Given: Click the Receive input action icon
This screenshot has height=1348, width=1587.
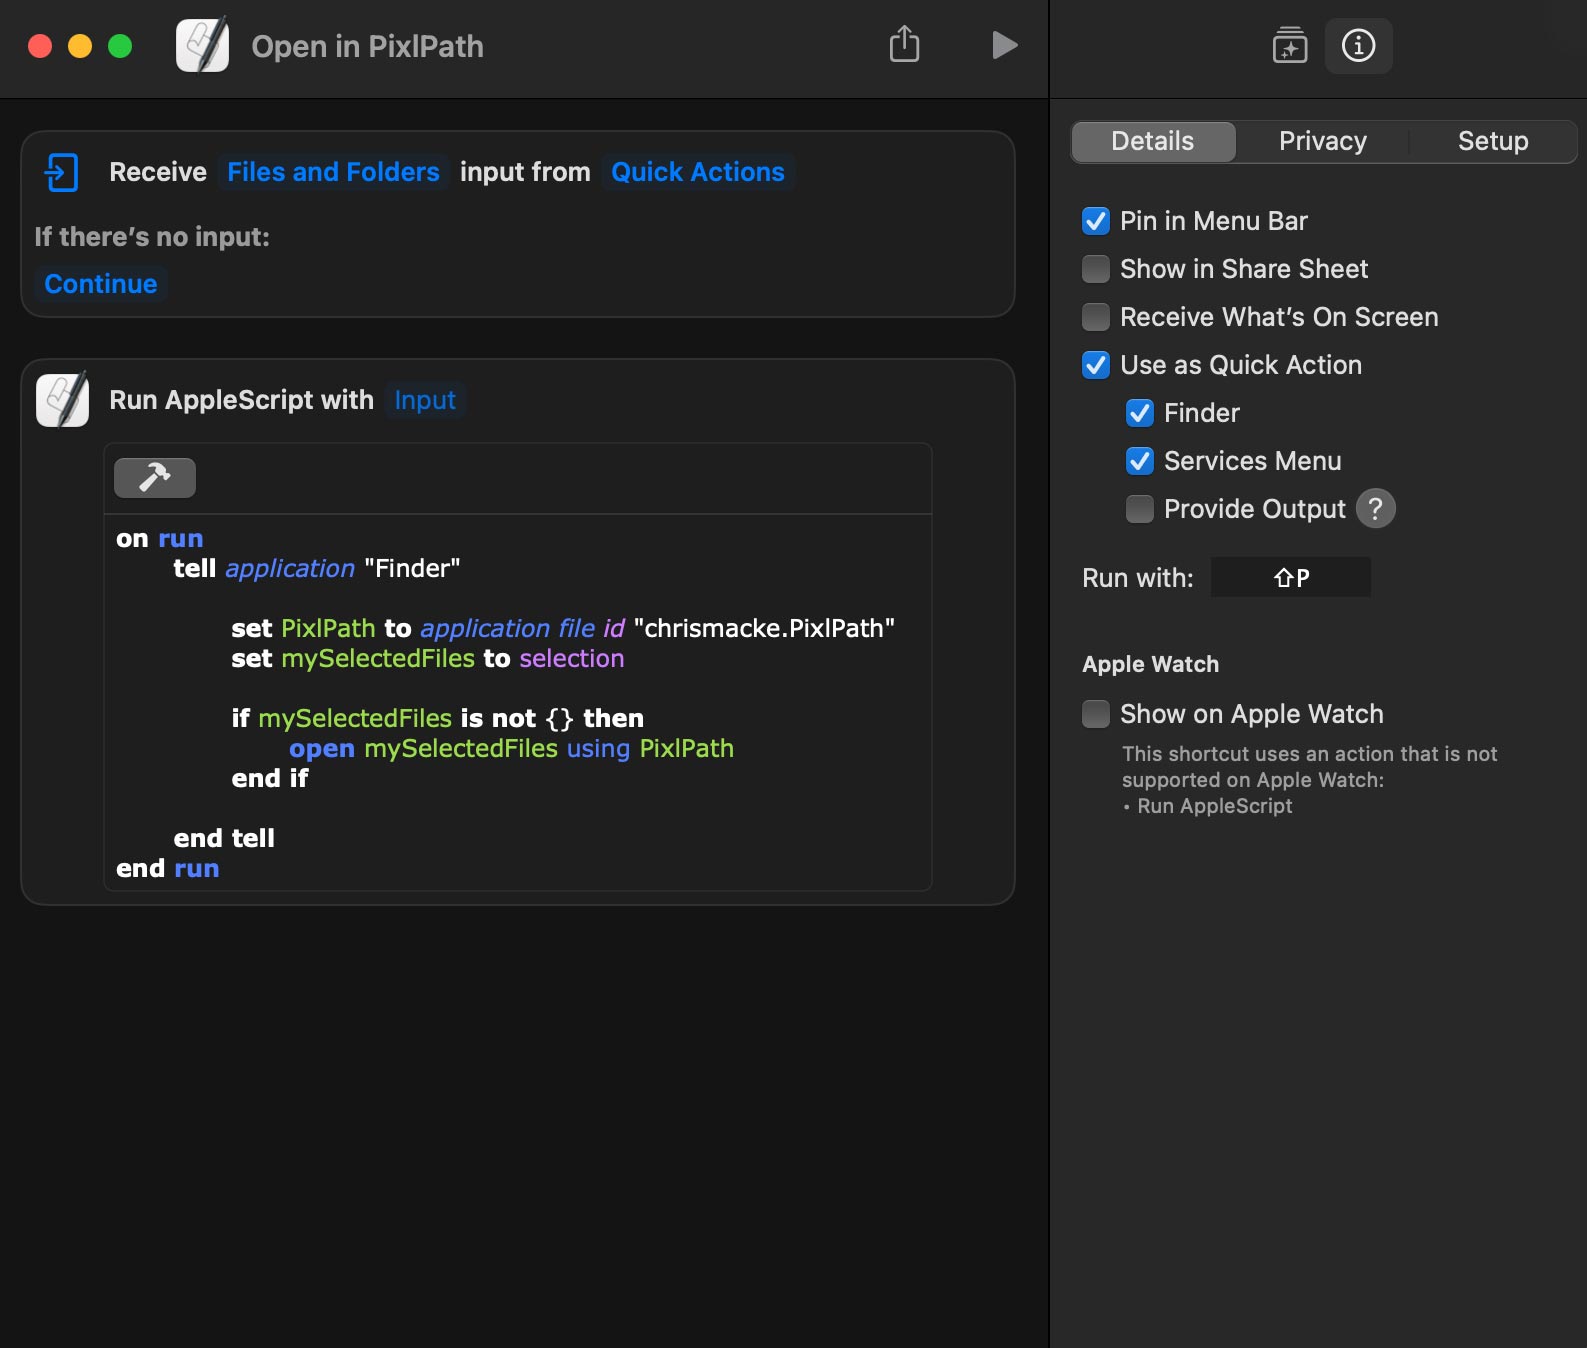Looking at the screenshot, I should pyautogui.click(x=62, y=172).
